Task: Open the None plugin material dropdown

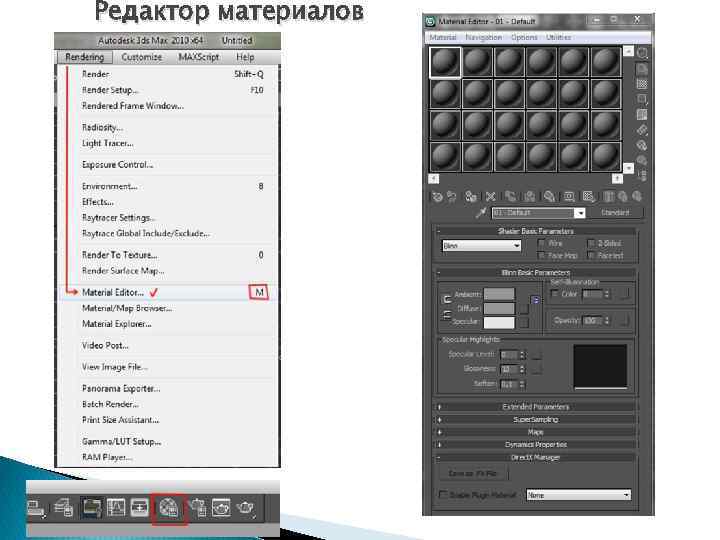Action: click(579, 495)
